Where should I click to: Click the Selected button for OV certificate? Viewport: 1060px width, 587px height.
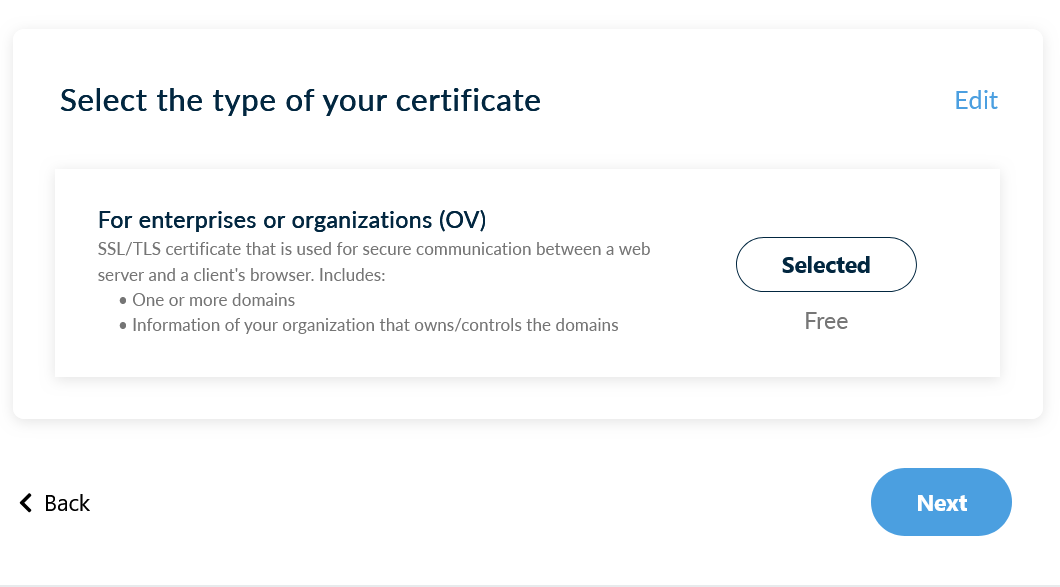826,264
